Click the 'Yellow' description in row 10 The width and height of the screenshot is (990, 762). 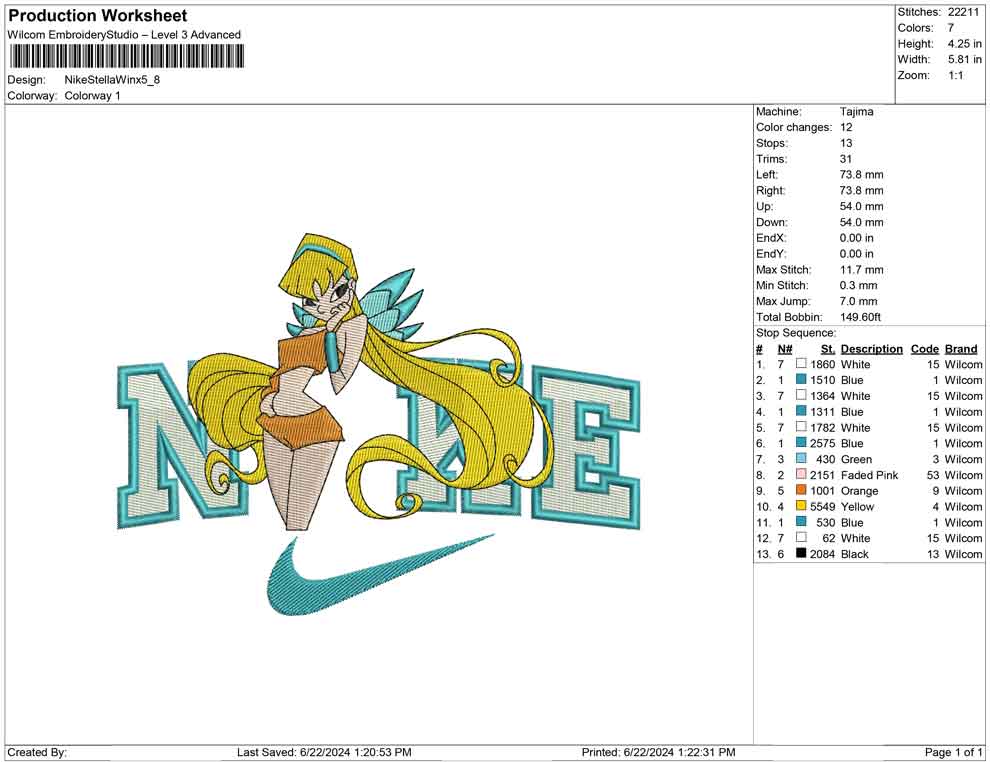point(857,506)
